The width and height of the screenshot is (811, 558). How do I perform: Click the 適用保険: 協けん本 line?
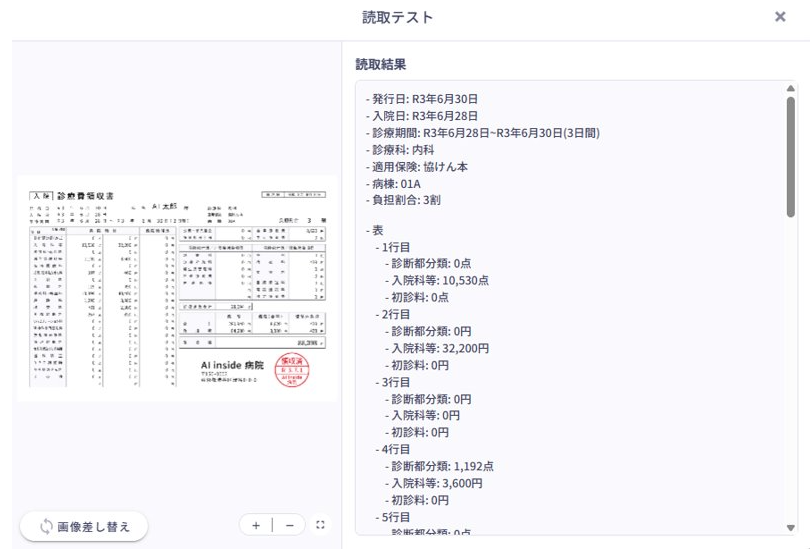tap(417, 166)
